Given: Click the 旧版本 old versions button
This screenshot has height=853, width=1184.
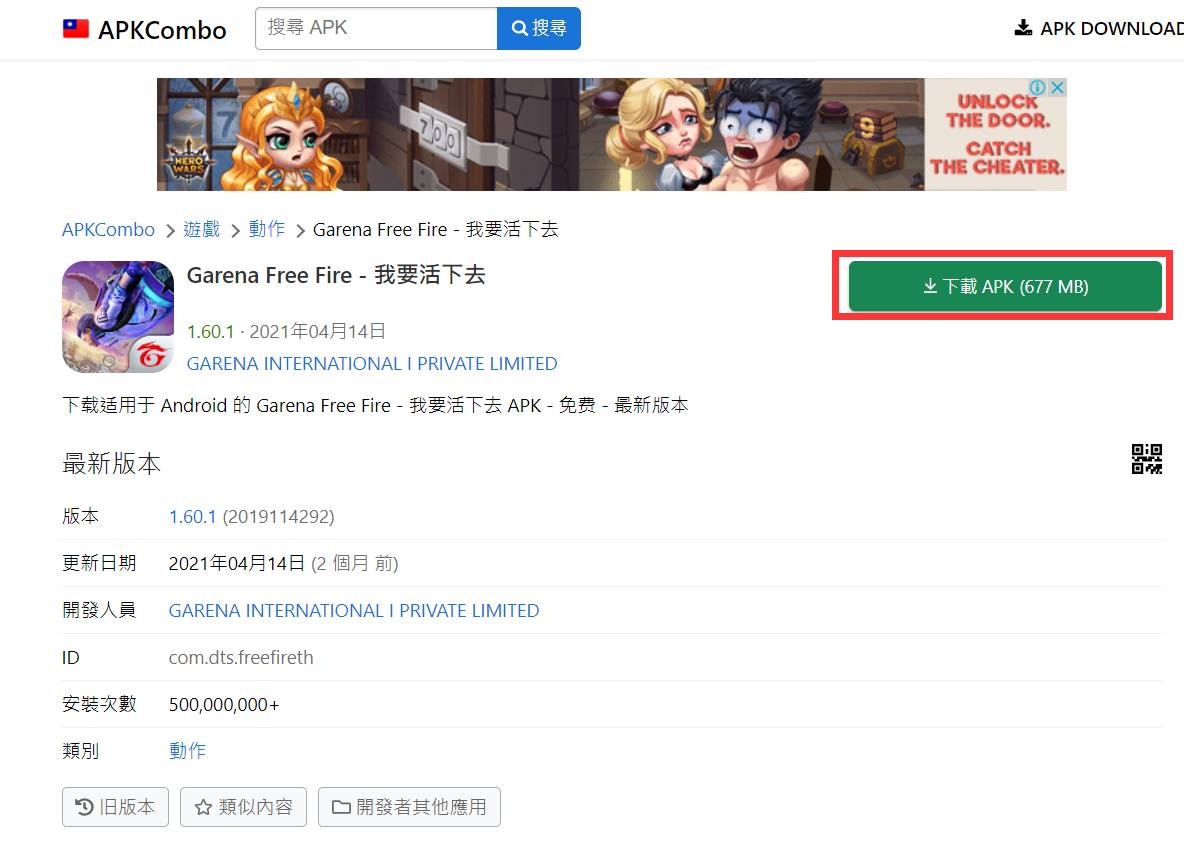Looking at the screenshot, I should [x=116, y=807].
